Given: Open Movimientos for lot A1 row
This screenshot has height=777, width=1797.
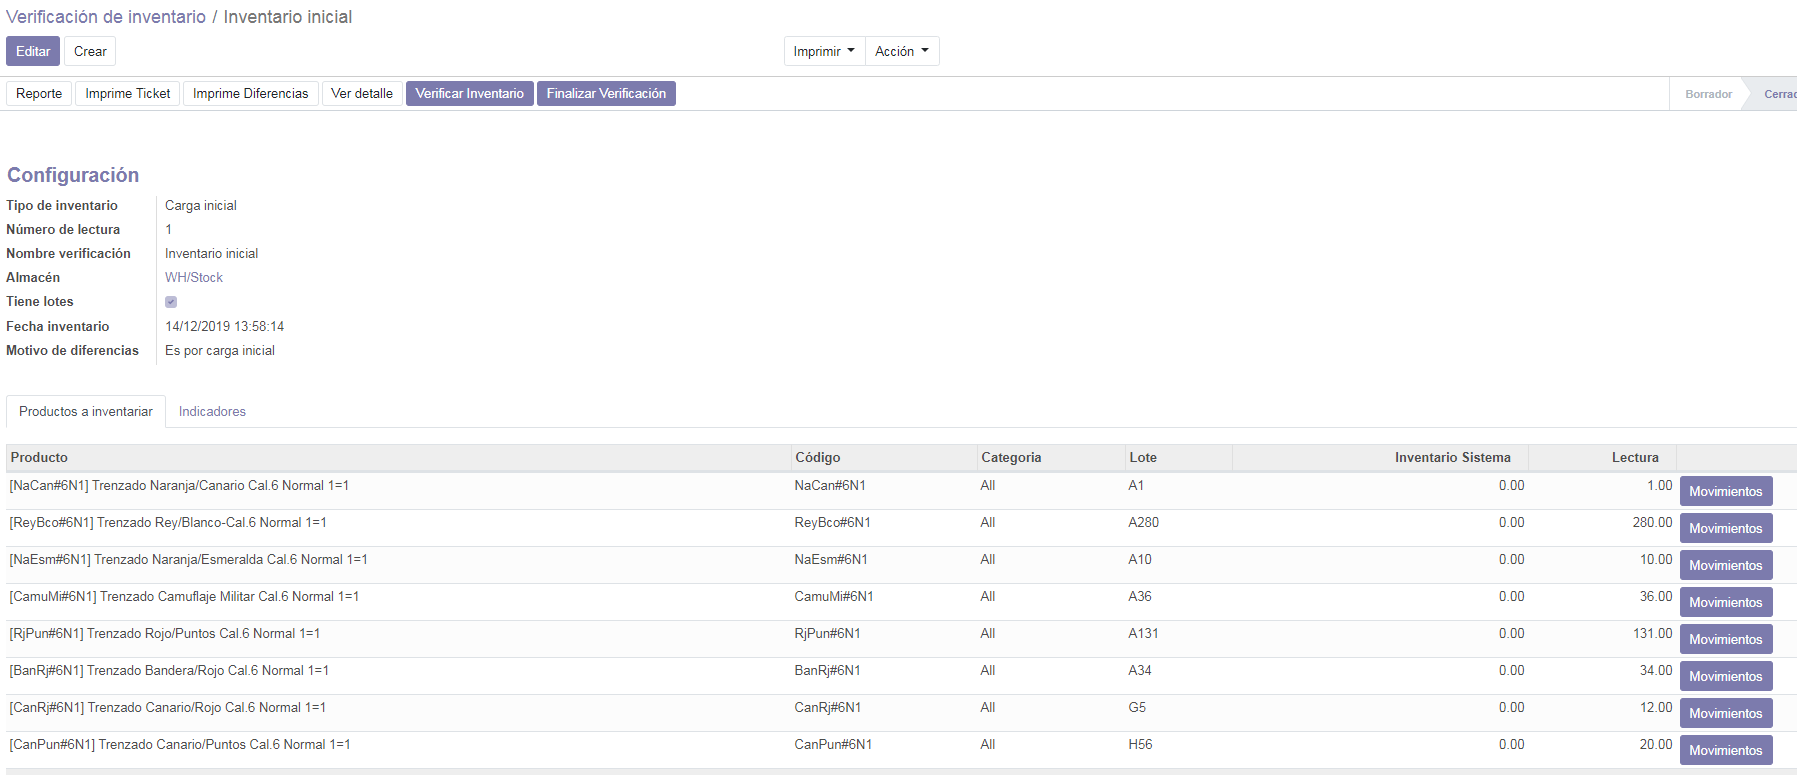Looking at the screenshot, I should pos(1725,491).
